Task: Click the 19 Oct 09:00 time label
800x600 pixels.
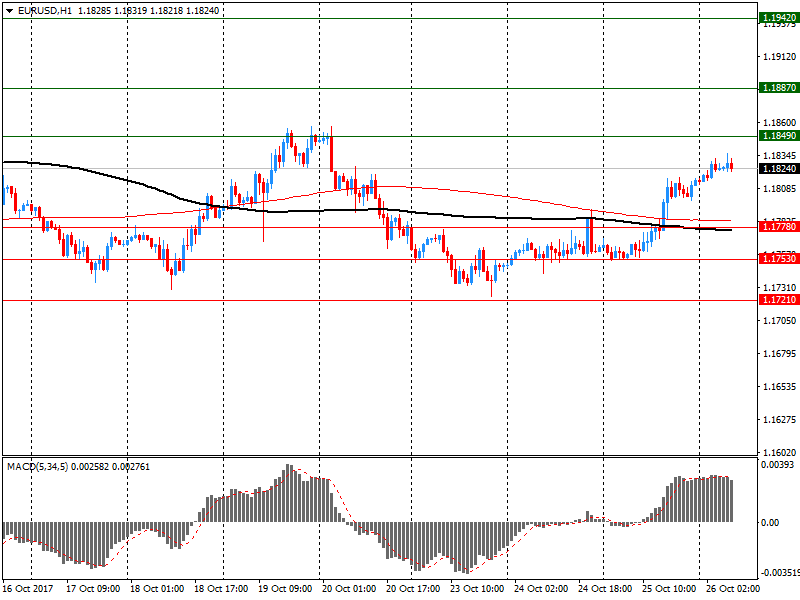Action: 285,589
